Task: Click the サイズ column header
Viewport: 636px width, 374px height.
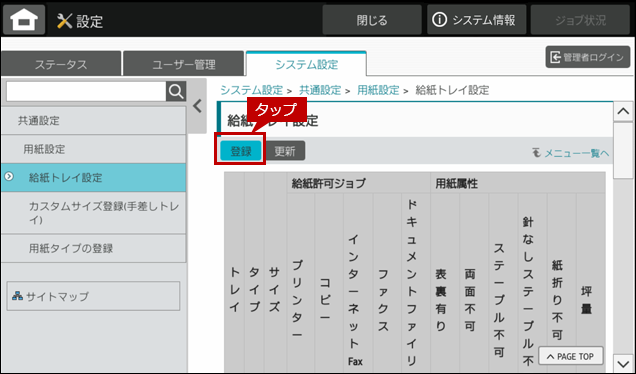Action: coord(274,289)
